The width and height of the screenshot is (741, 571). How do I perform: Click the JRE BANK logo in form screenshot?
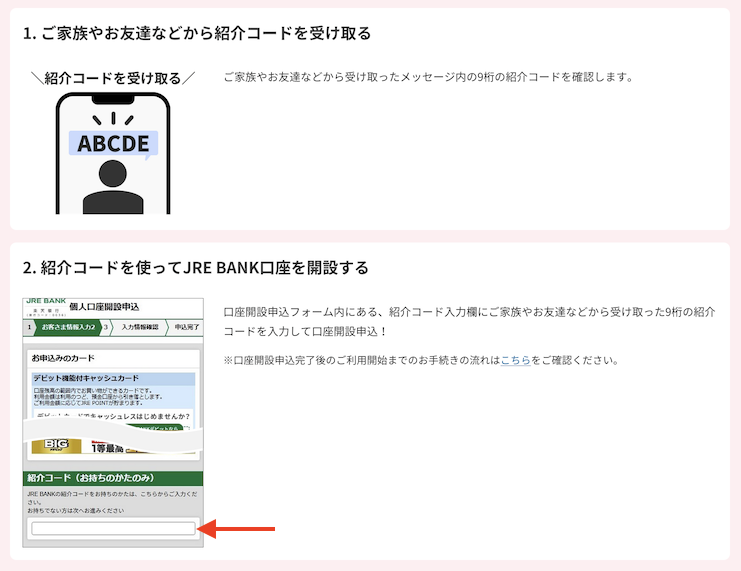pos(45,303)
